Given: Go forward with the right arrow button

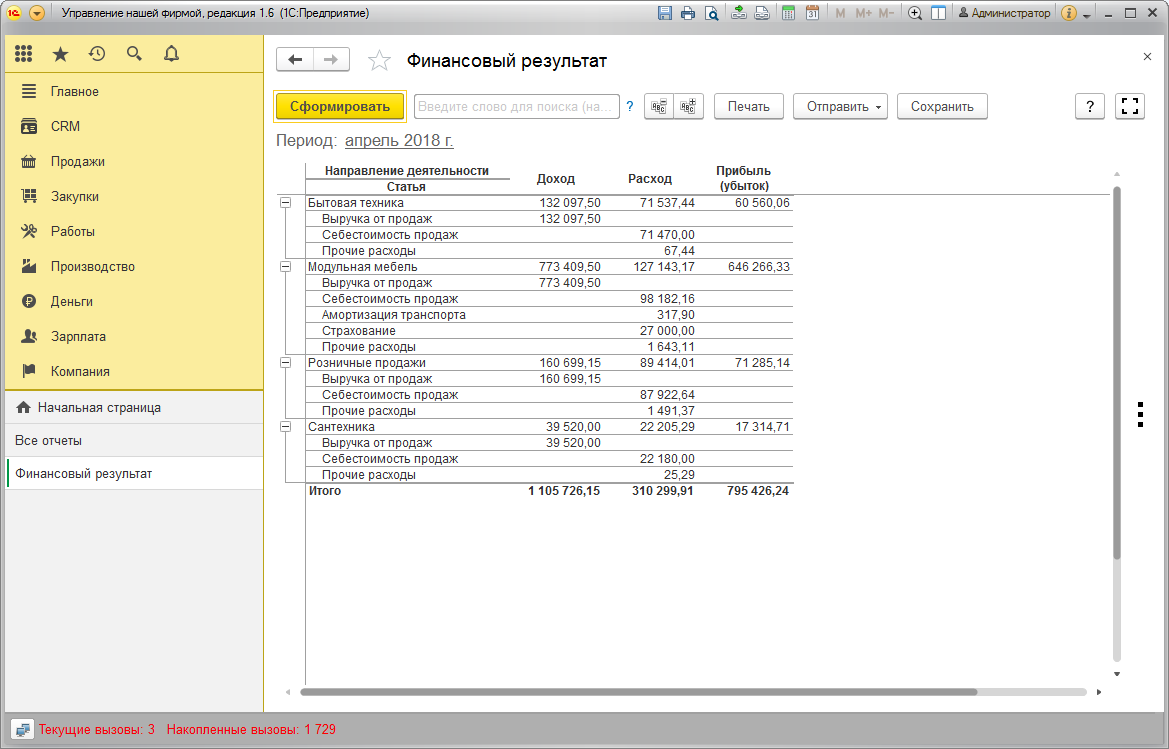Looking at the screenshot, I should 332,60.
